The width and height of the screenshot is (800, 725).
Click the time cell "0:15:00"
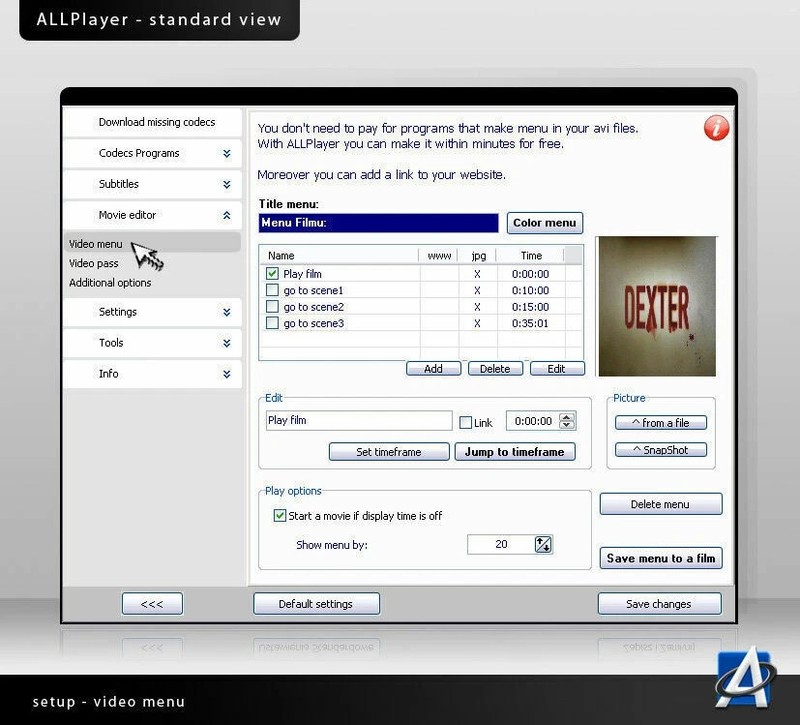point(531,307)
